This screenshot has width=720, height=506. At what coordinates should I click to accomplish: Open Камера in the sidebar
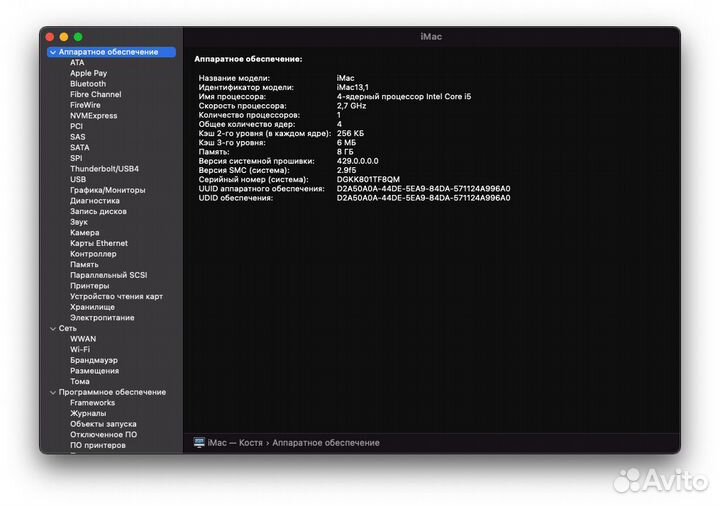pos(84,232)
